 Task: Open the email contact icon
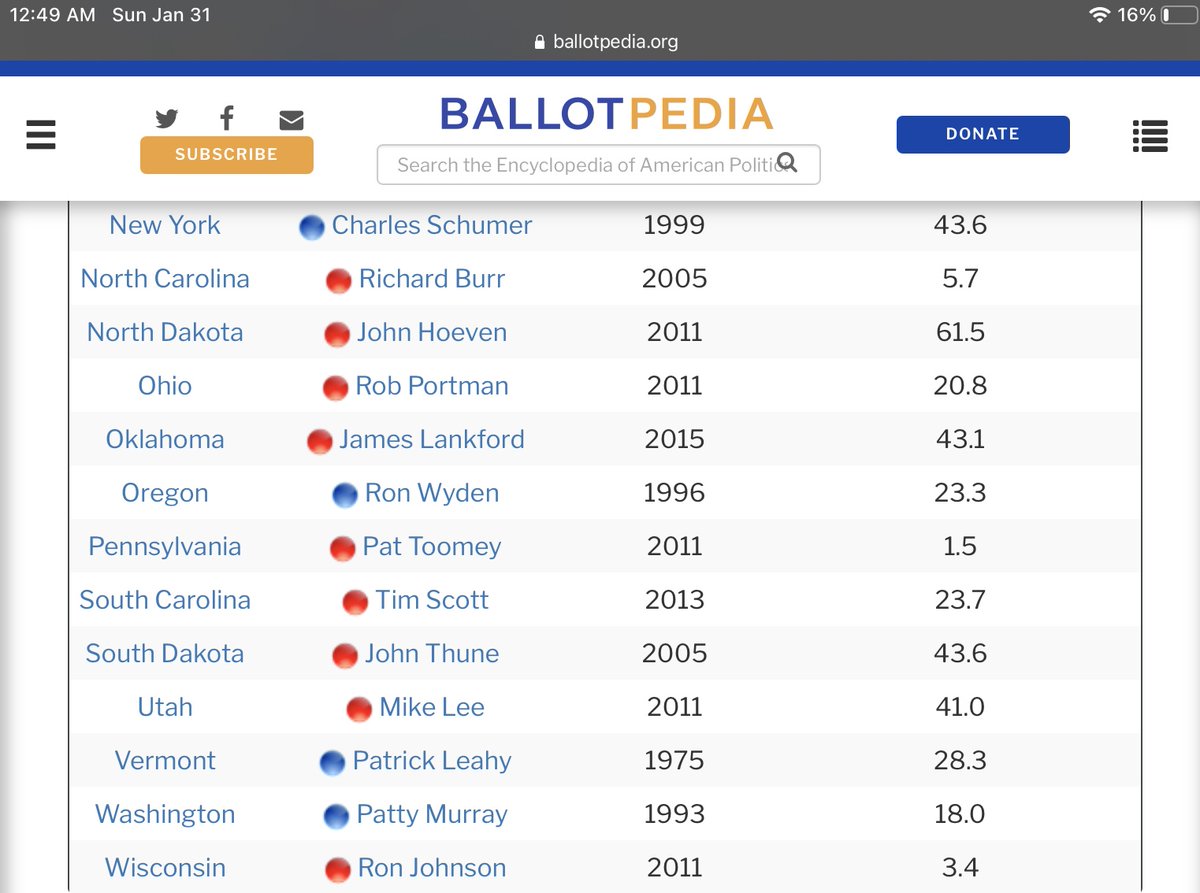click(x=291, y=119)
